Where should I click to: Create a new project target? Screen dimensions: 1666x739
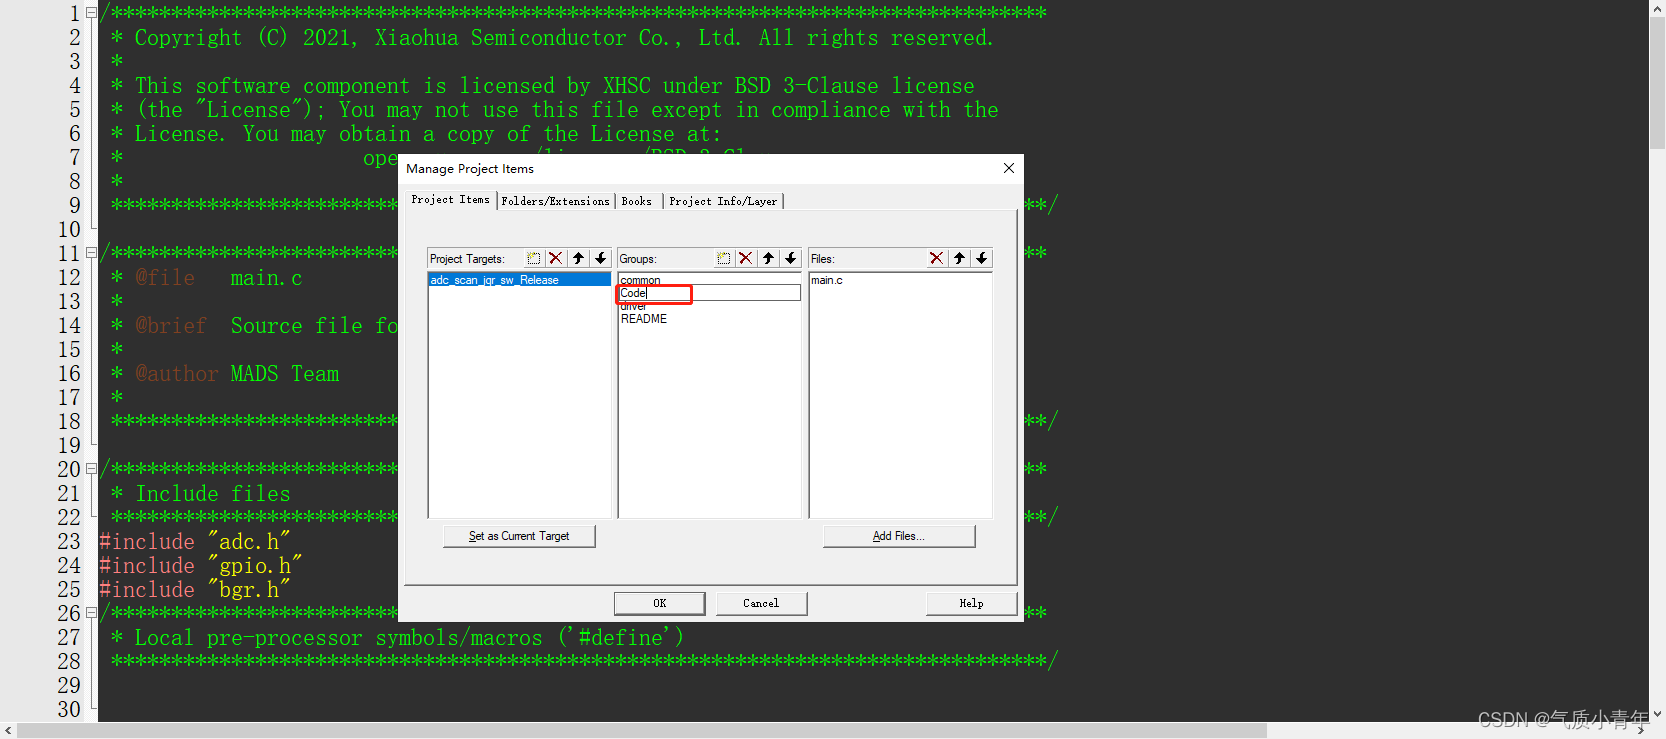coord(534,258)
